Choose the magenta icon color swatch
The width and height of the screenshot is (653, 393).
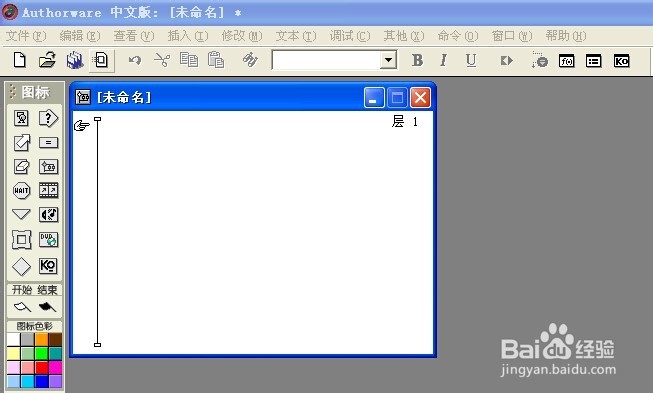click(x=55, y=368)
